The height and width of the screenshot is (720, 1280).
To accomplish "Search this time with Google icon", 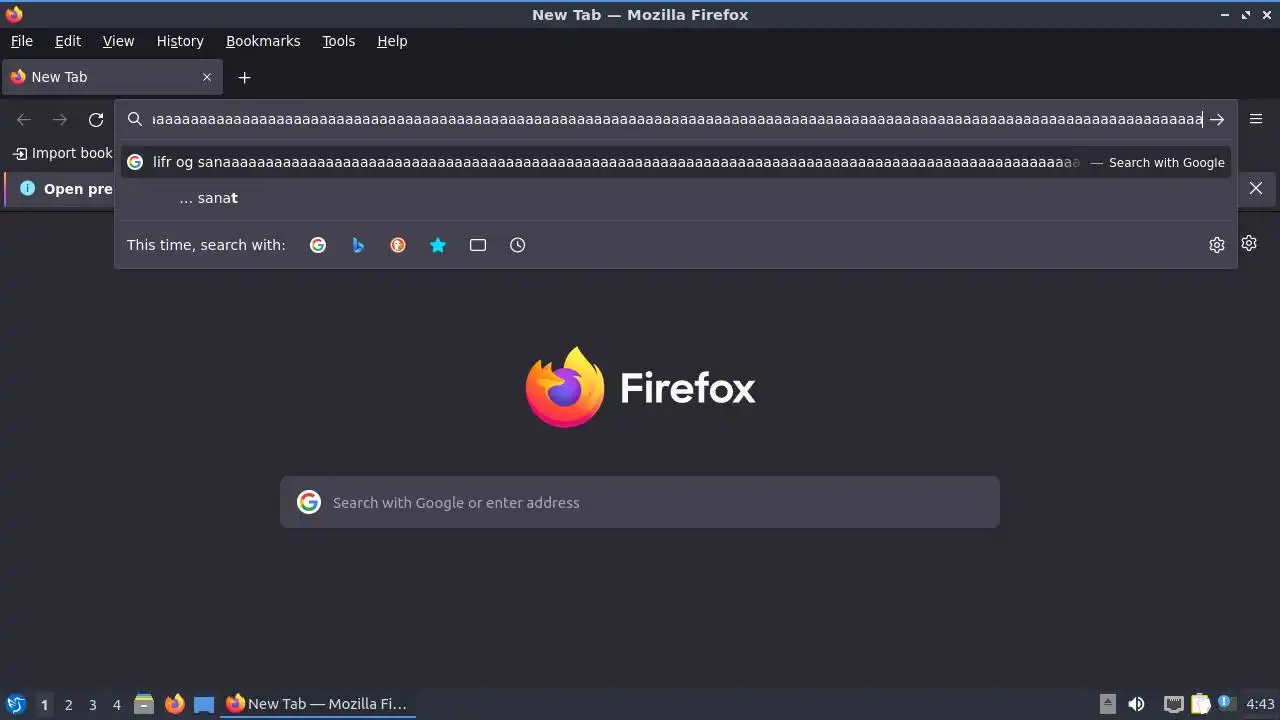I will coord(318,245).
